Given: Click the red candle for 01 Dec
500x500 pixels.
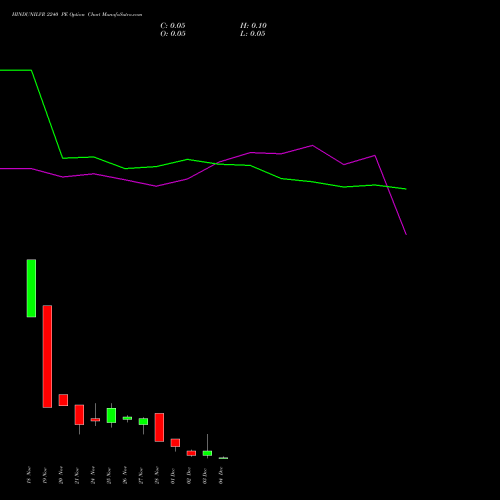Looking at the screenshot, I should (x=175, y=443).
